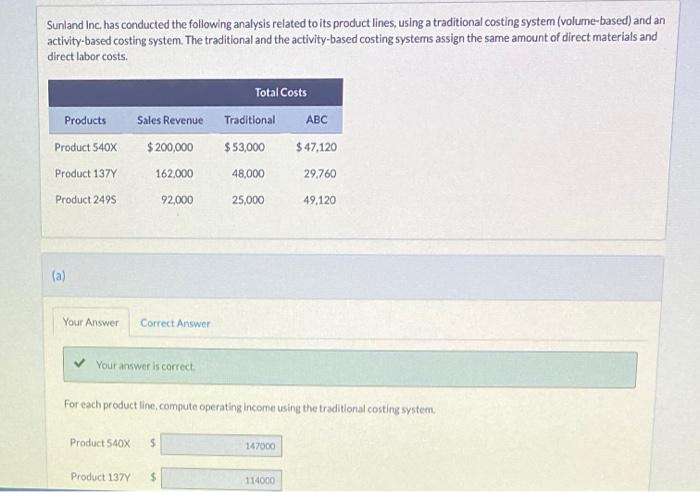
Task: Click the Product 540X table row label
Action: [86, 147]
